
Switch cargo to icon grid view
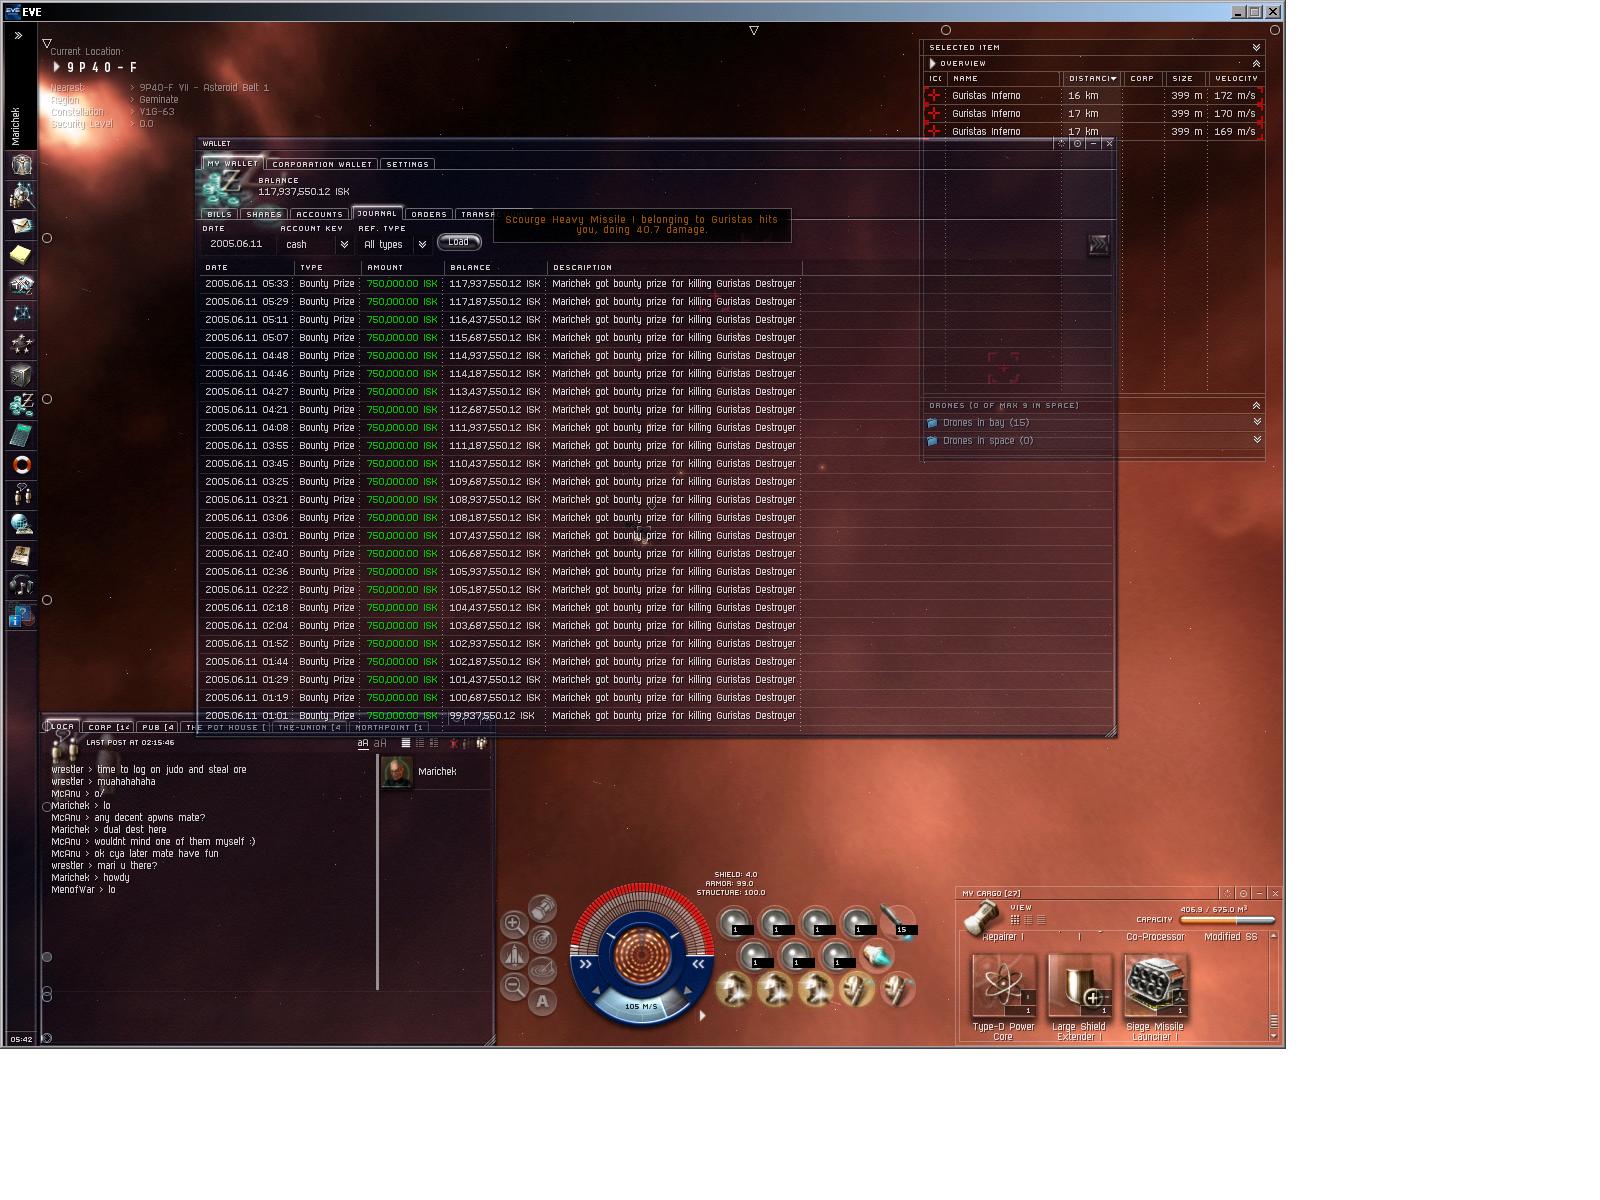coord(1014,920)
